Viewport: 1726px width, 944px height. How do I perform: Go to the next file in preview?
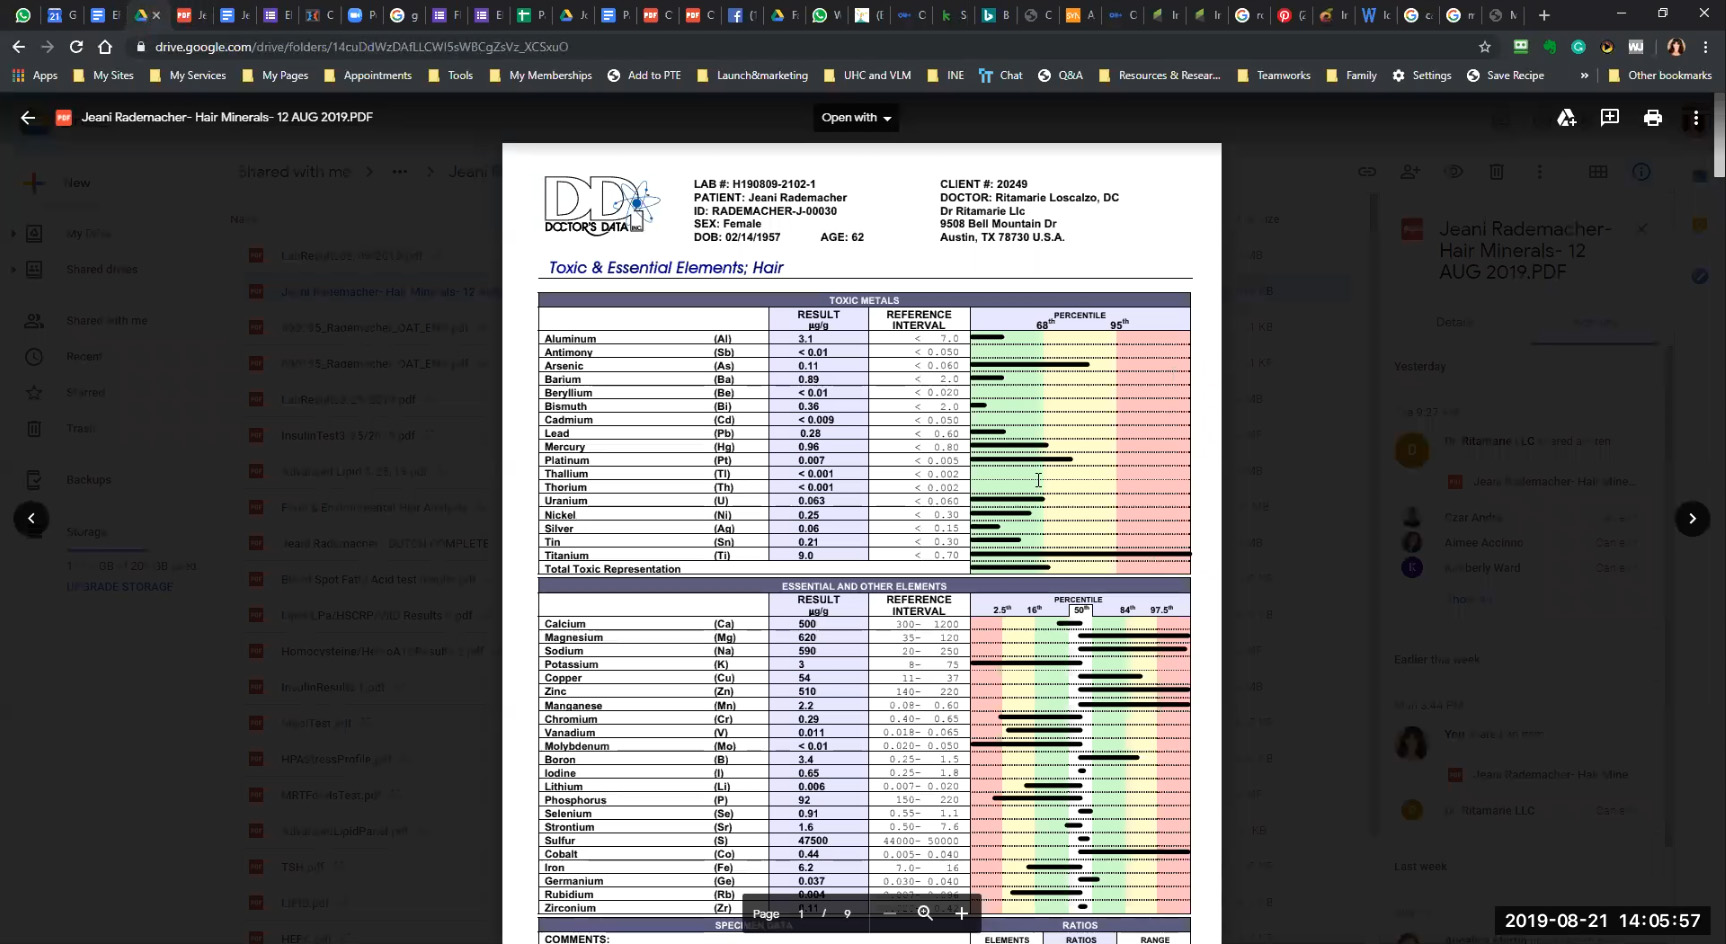coord(1692,518)
